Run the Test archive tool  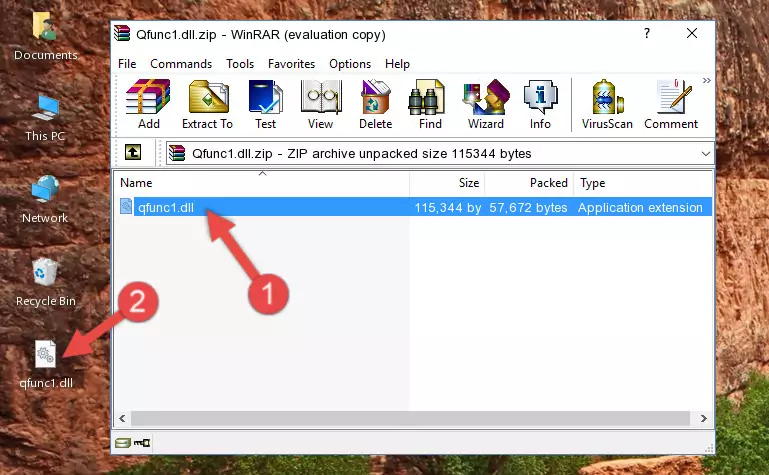[265, 104]
